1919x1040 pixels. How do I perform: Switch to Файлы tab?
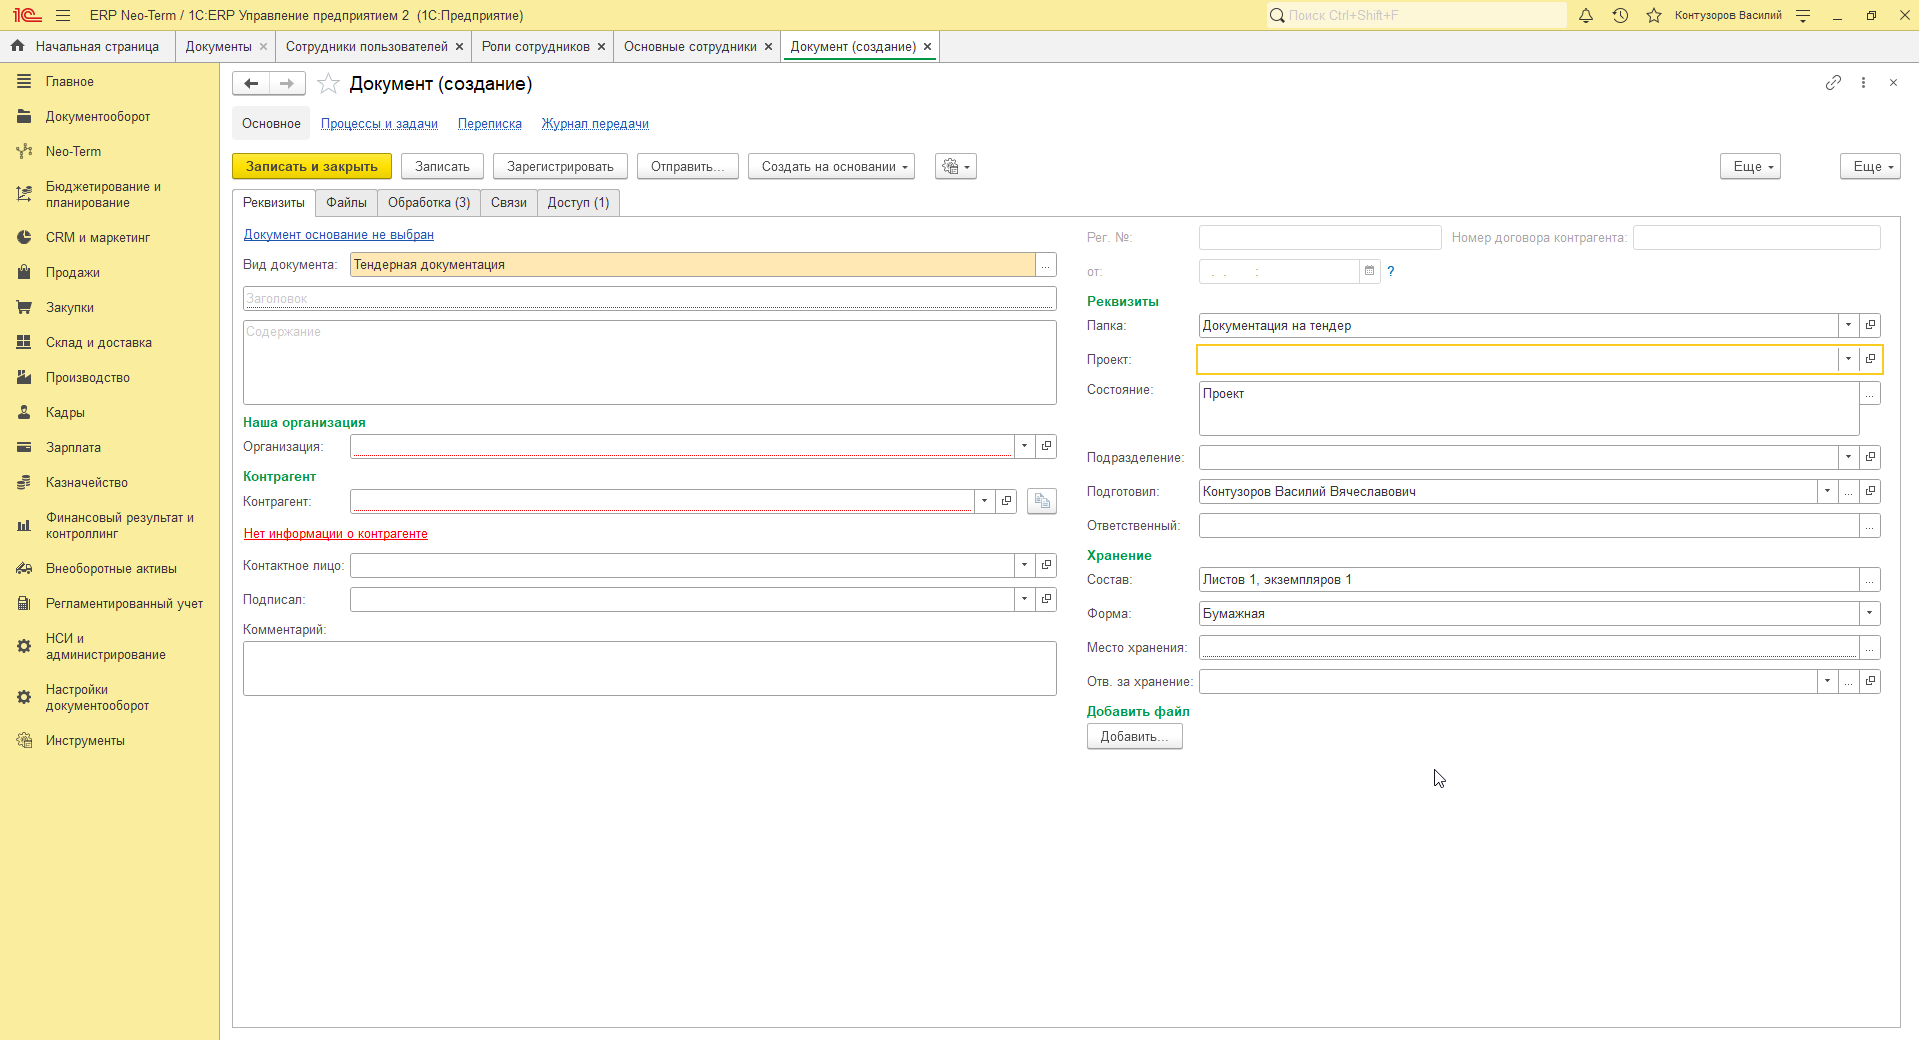coord(346,202)
